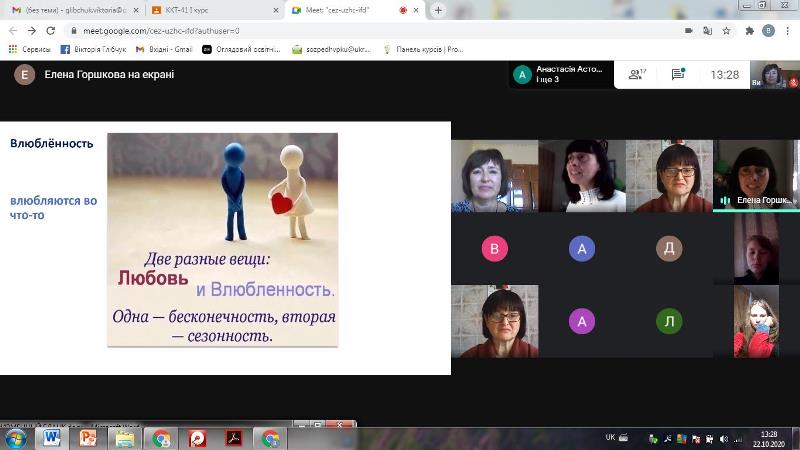Toggle the UK keyboard language indicator
This screenshot has width=800, height=450.
(610, 437)
